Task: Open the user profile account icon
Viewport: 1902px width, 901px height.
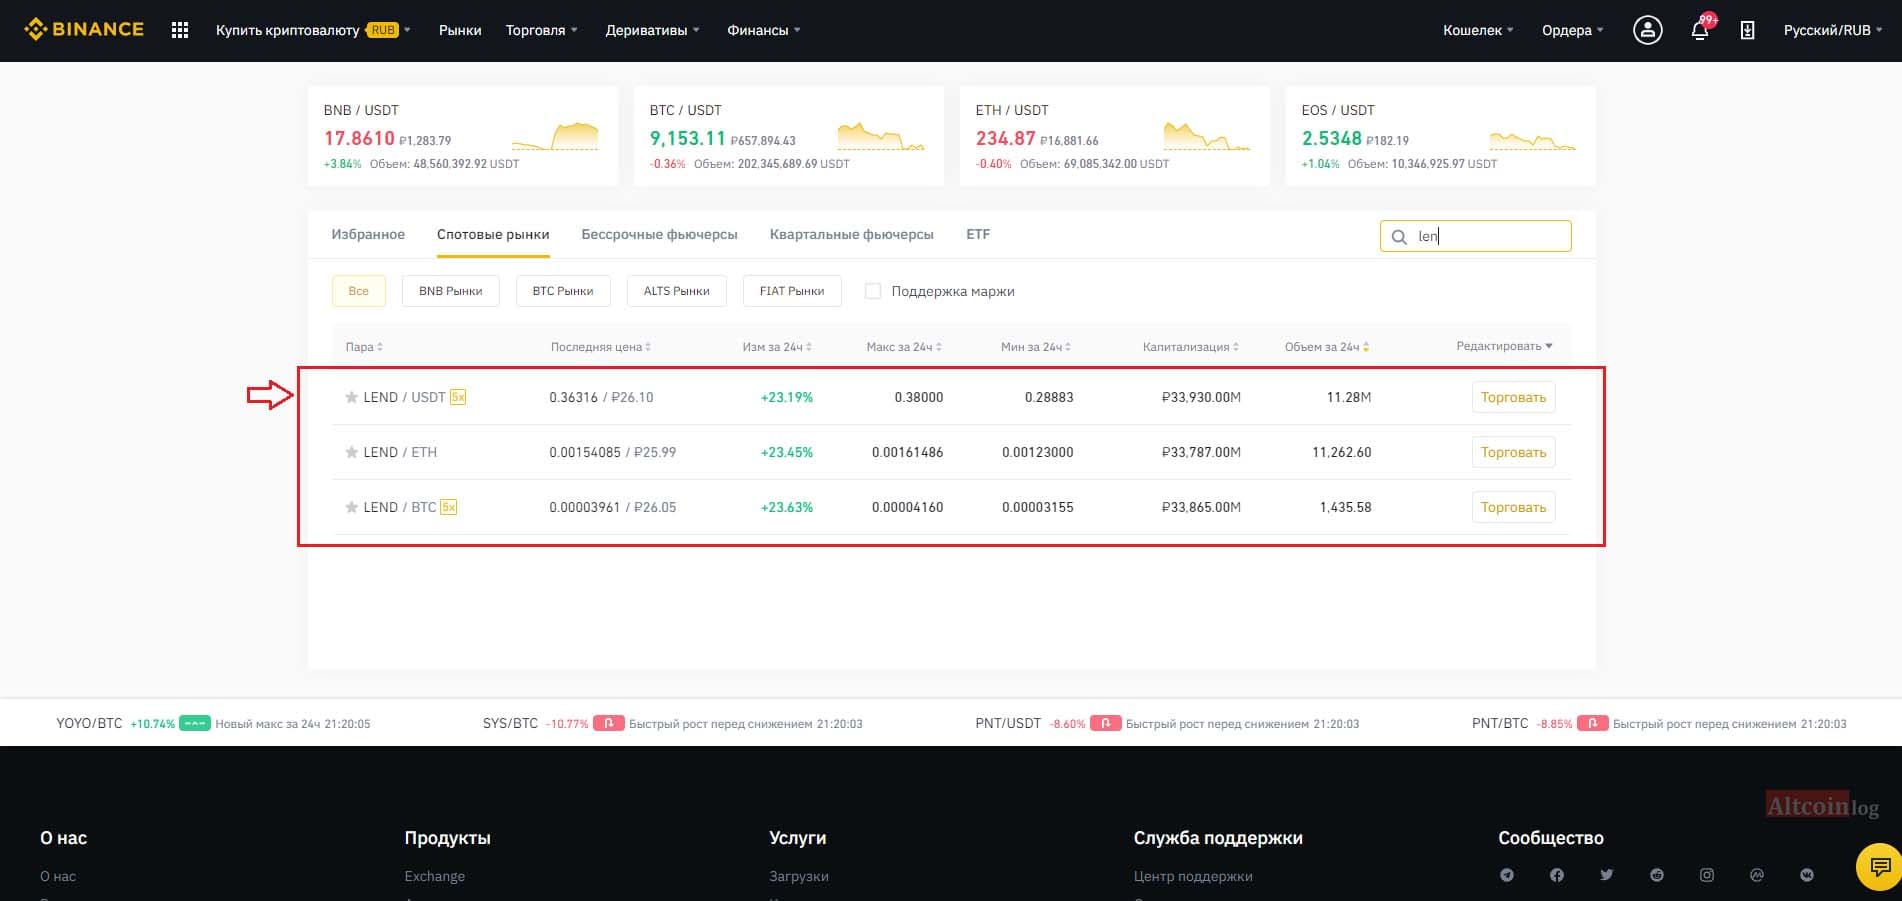Action: click(1647, 30)
